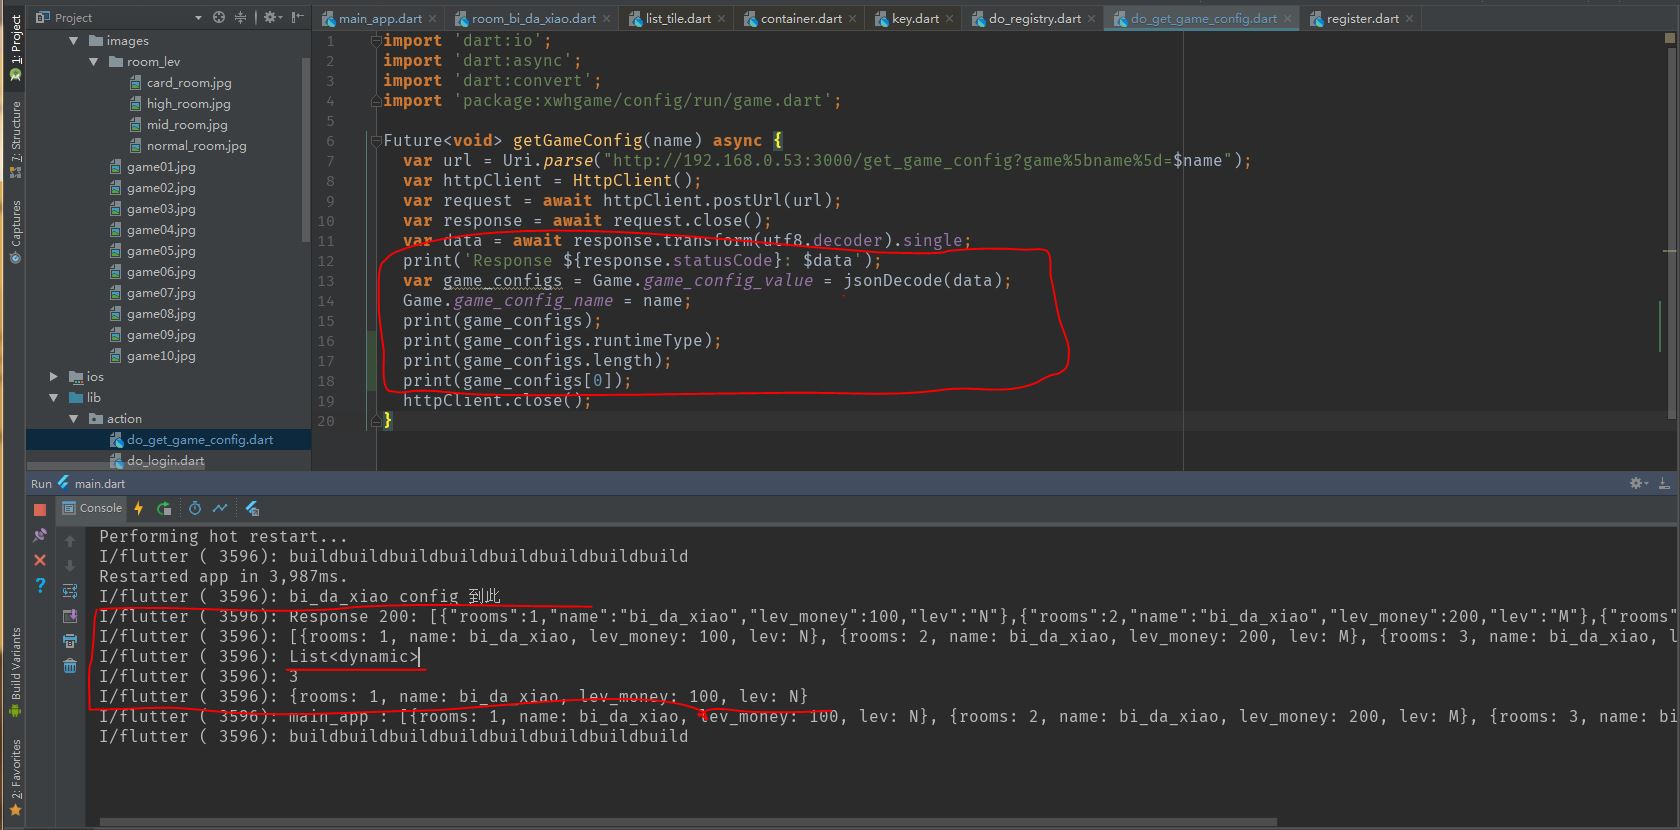Screen dimensions: 1680x830
Task: Switch to the main_app.dart tab
Action: point(379,18)
